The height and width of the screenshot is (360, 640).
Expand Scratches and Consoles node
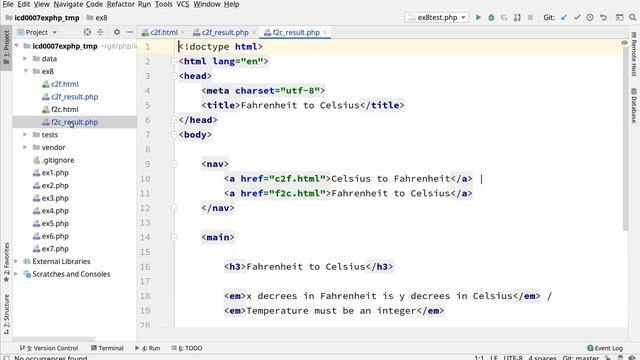click(16, 274)
